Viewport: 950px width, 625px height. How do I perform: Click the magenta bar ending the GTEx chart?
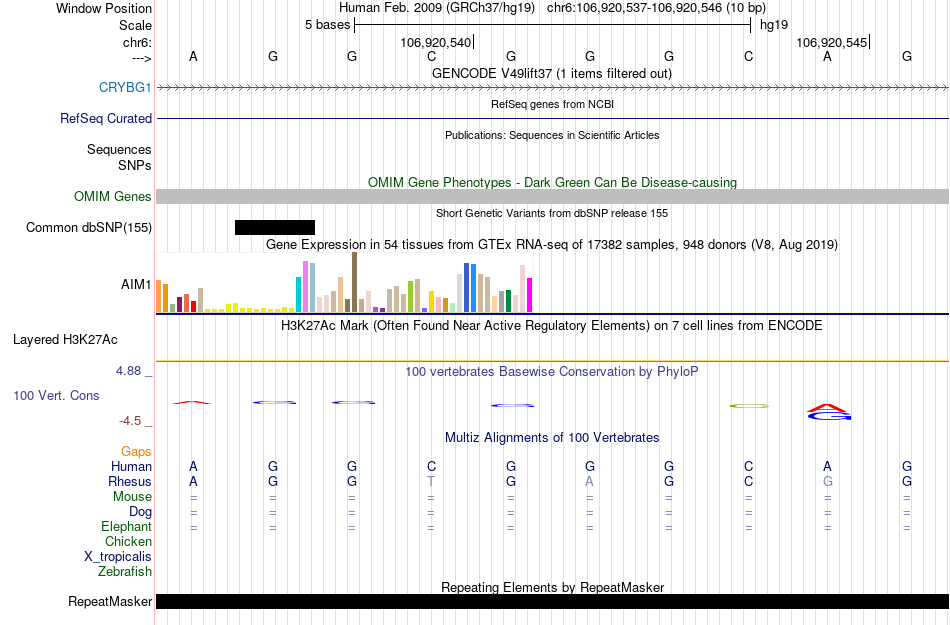[530, 295]
